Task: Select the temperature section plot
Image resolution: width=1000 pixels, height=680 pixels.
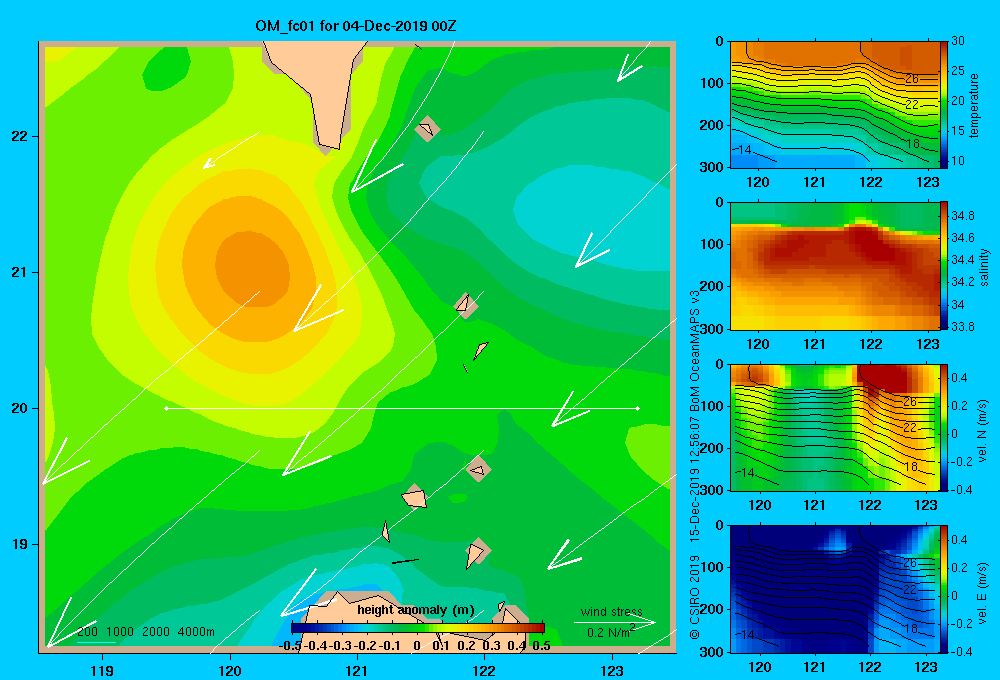Action: pos(835,105)
